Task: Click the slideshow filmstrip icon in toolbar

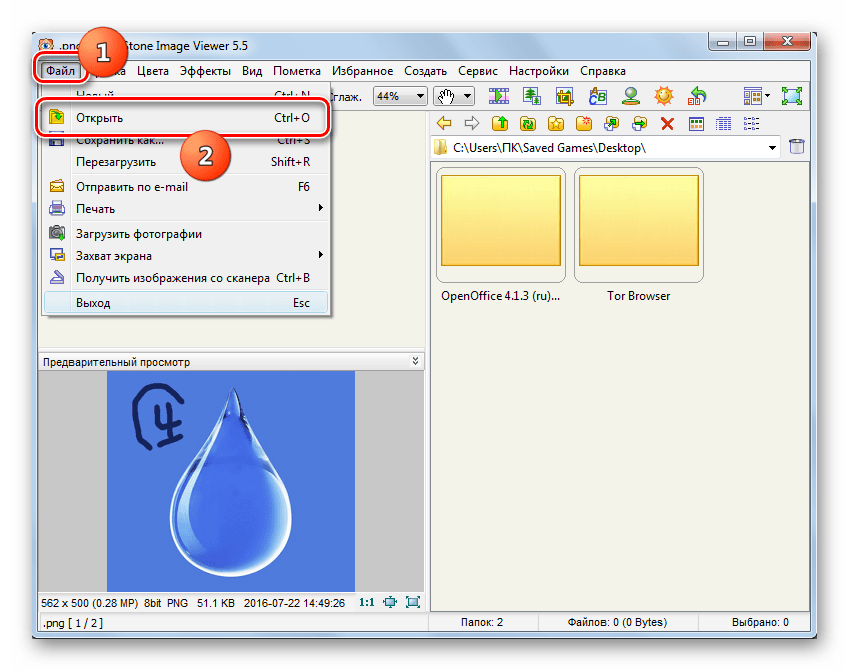Action: (499, 96)
